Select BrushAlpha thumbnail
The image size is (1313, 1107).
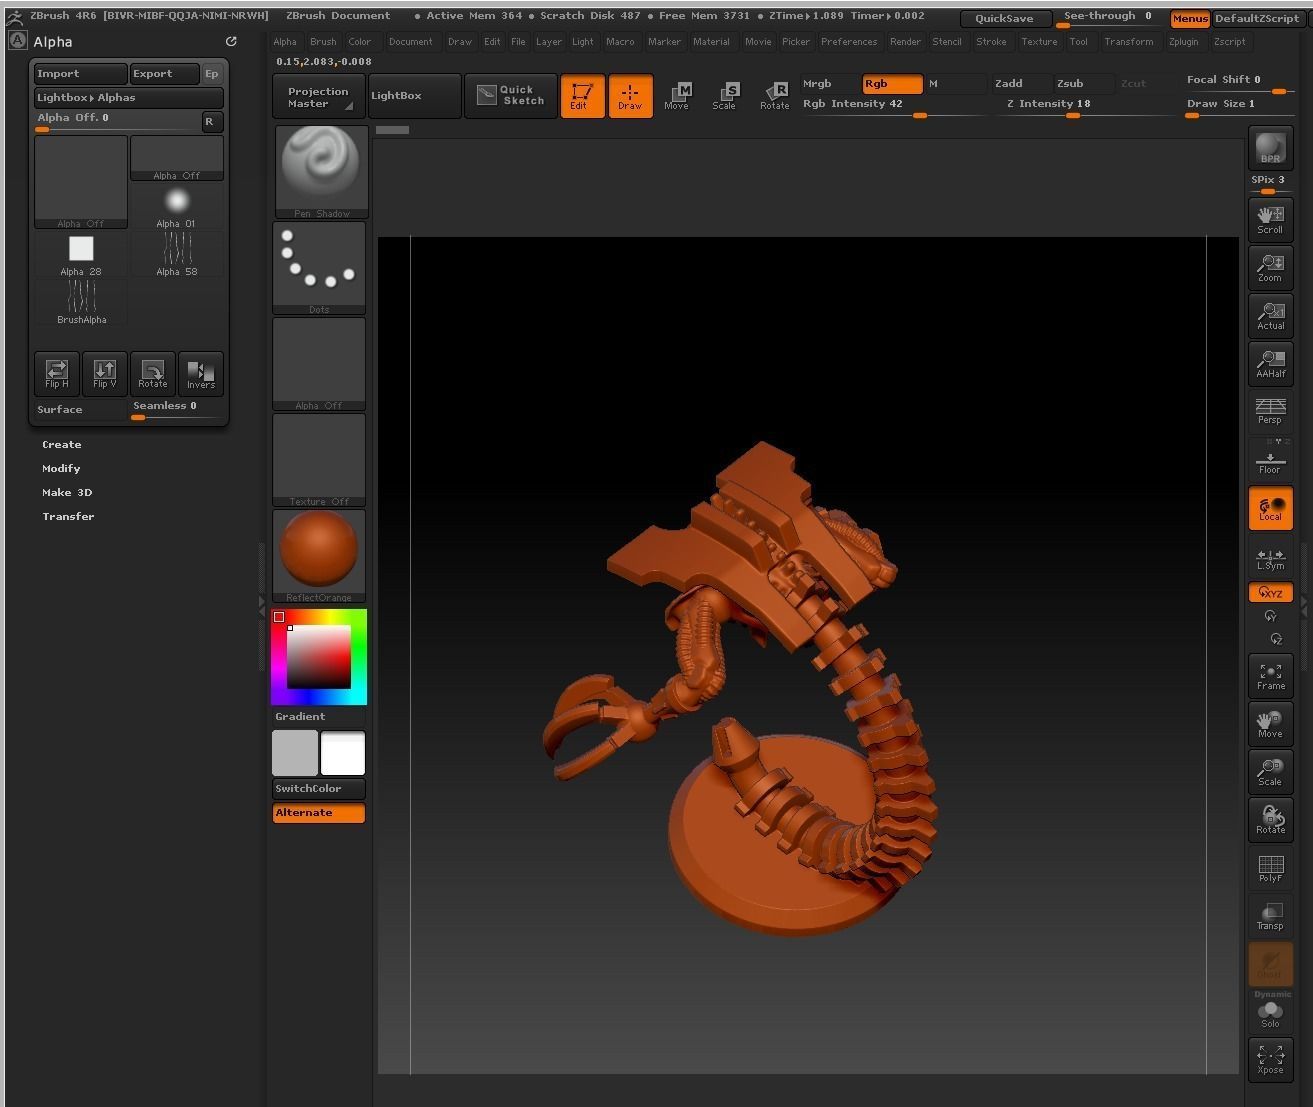click(x=81, y=302)
